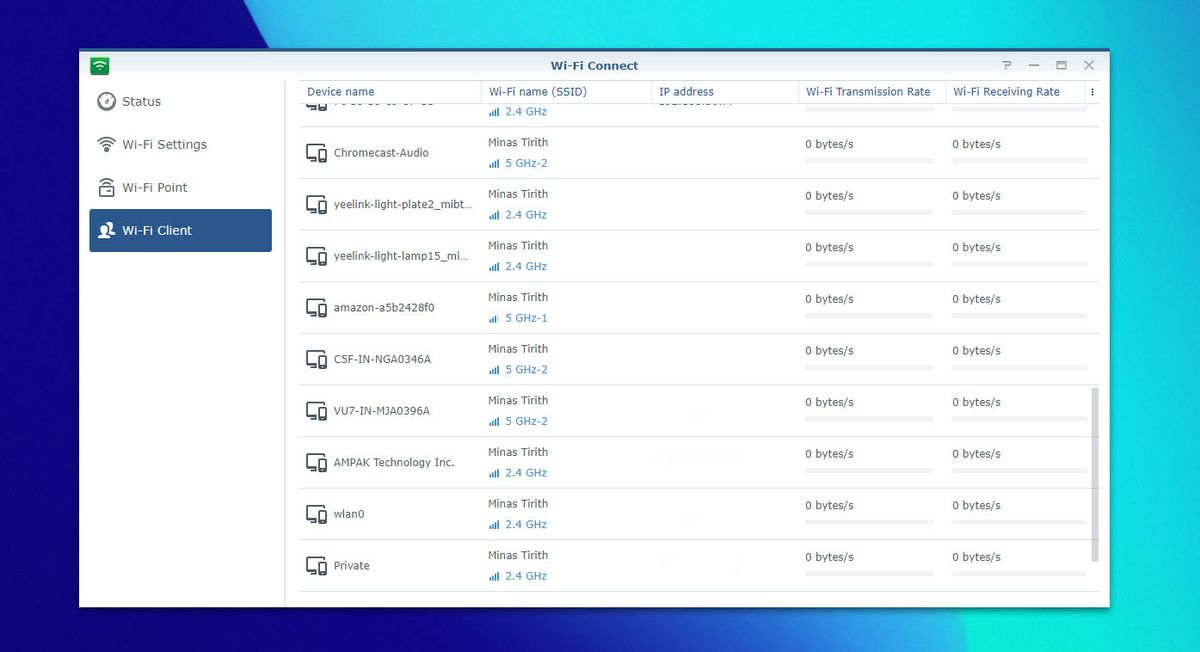This screenshot has height=652, width=1200.
Task: Click the Wi-Fi Settings signal icon
Action: point(106,145)
